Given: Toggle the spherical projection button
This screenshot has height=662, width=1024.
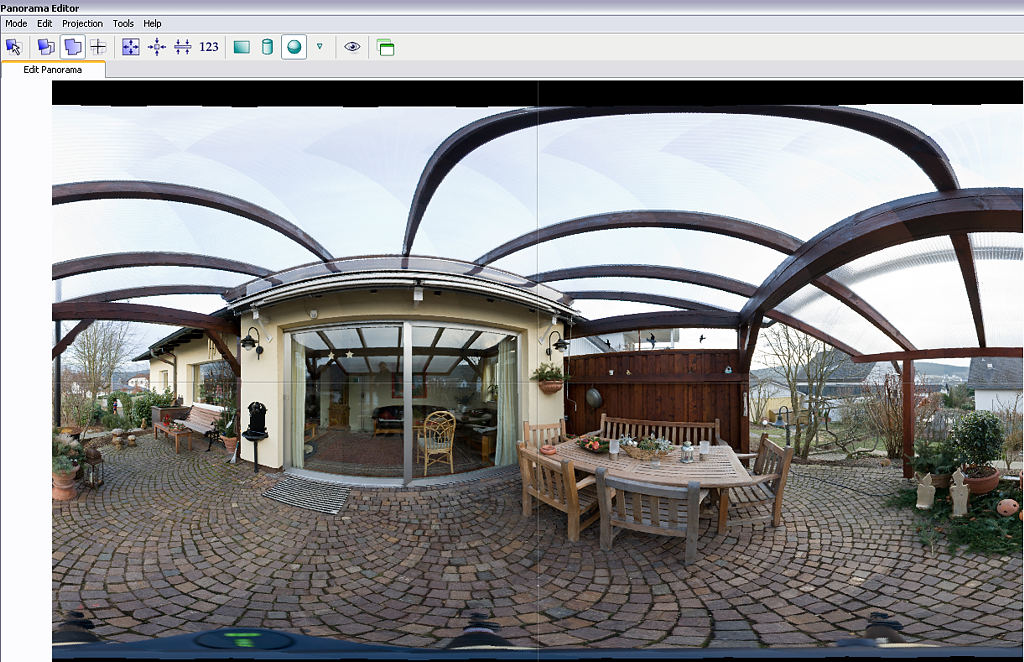Looking at the screenshot, I should tap(294, 46).
